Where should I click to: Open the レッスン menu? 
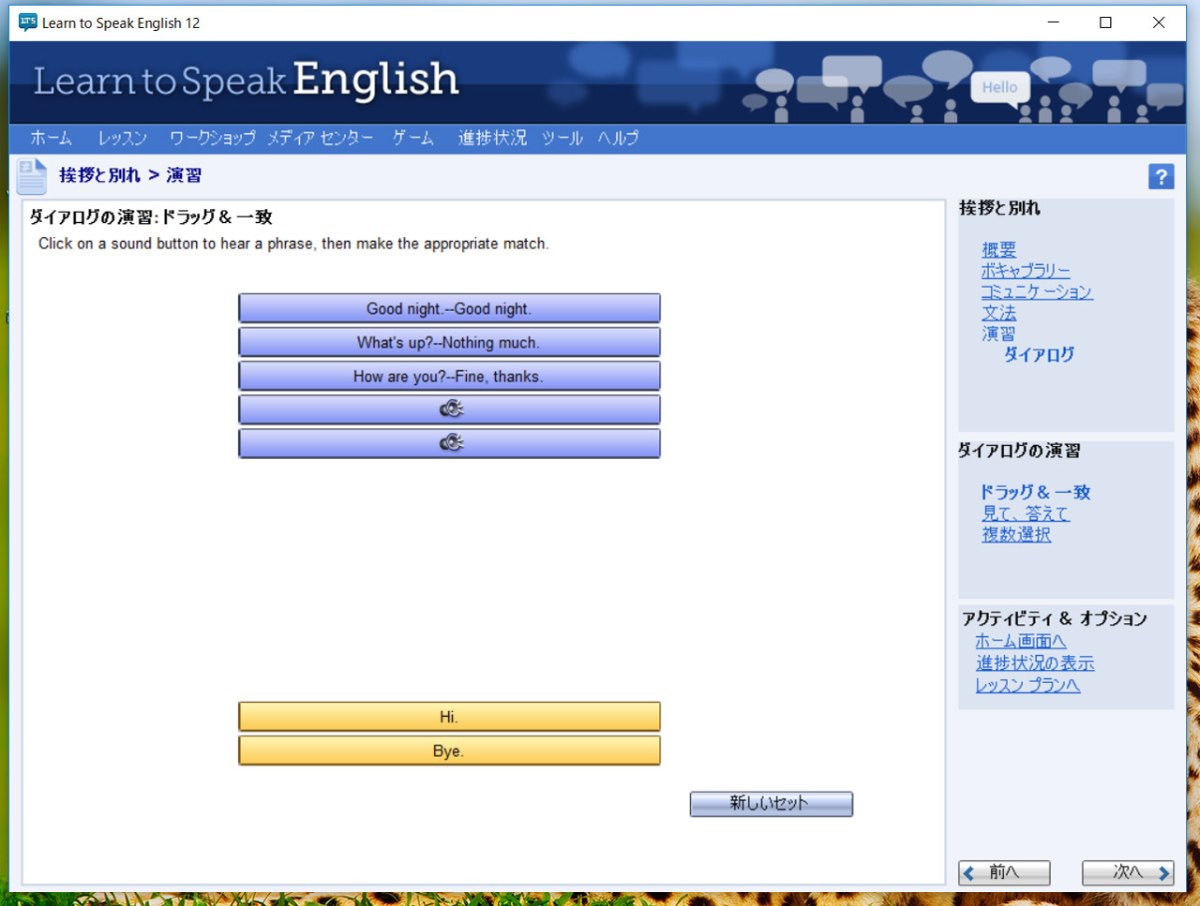coord(122,138)
